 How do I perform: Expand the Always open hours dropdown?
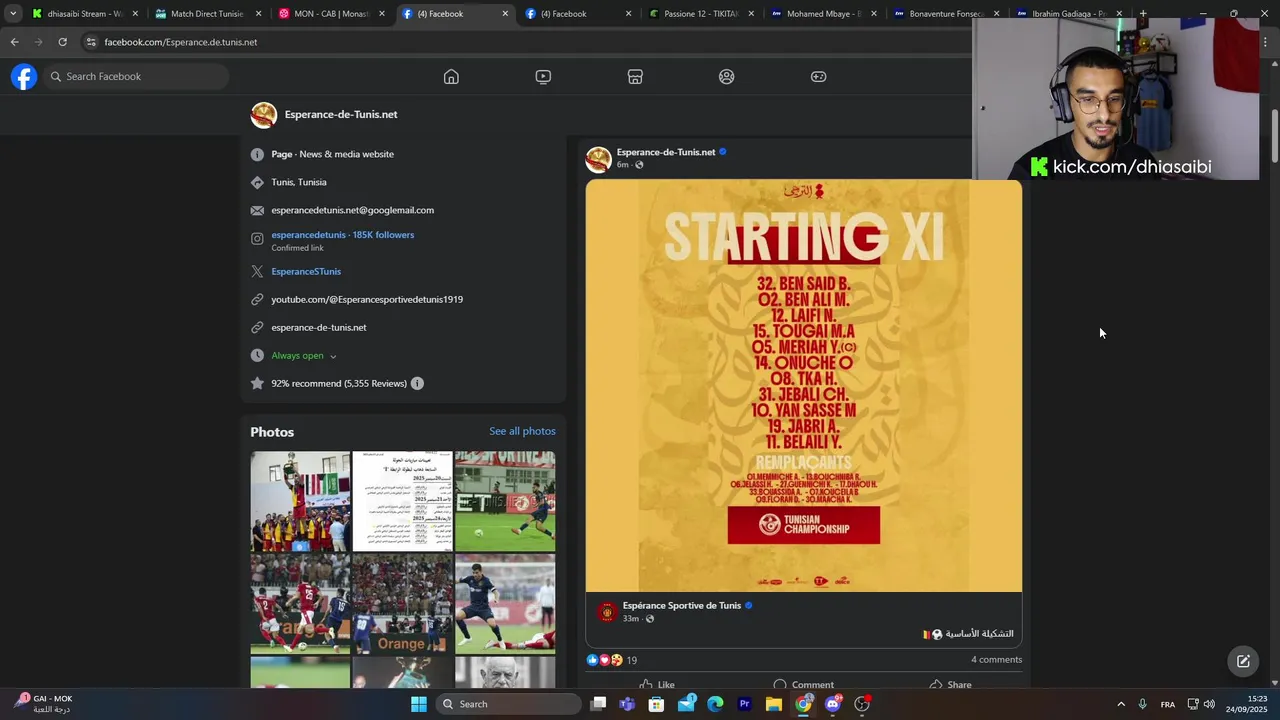click(333, 356)
